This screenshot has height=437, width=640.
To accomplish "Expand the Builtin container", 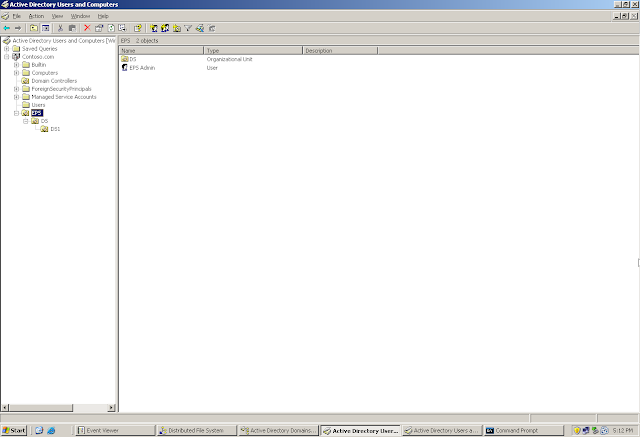I will point(16,65).
